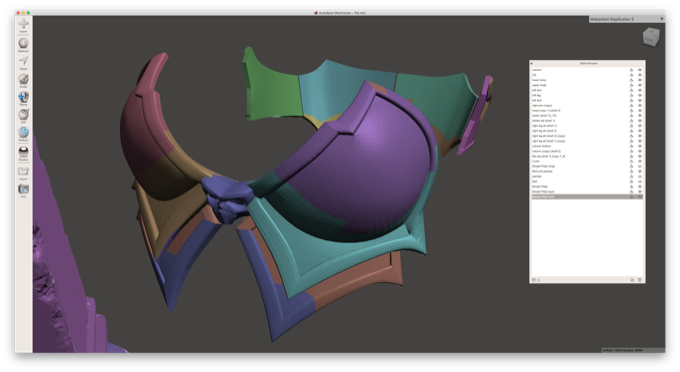Open the Print view
This screenshot has width=680, height=372.
(x=23, y=191)
